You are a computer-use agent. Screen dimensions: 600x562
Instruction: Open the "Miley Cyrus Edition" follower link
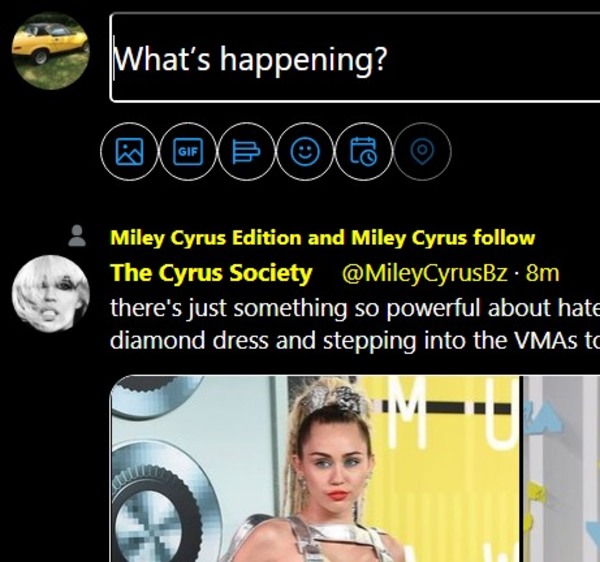pyautogui.click(x=205, y=238)
